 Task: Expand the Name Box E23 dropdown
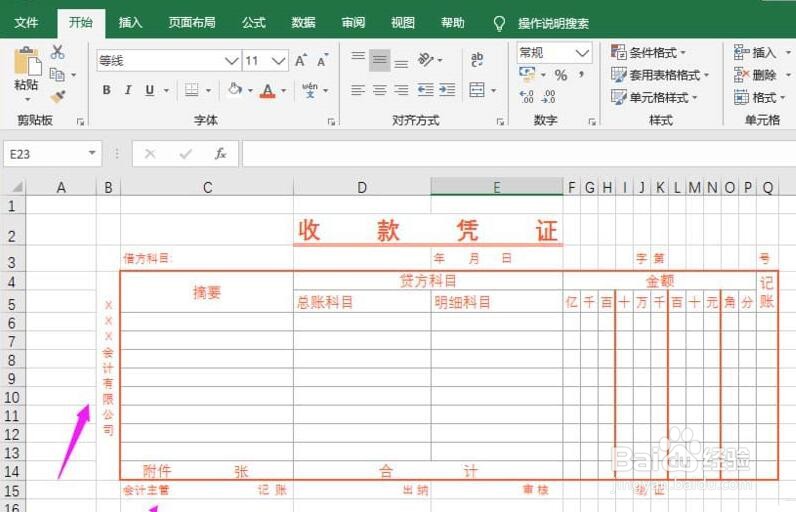[92, 153]
